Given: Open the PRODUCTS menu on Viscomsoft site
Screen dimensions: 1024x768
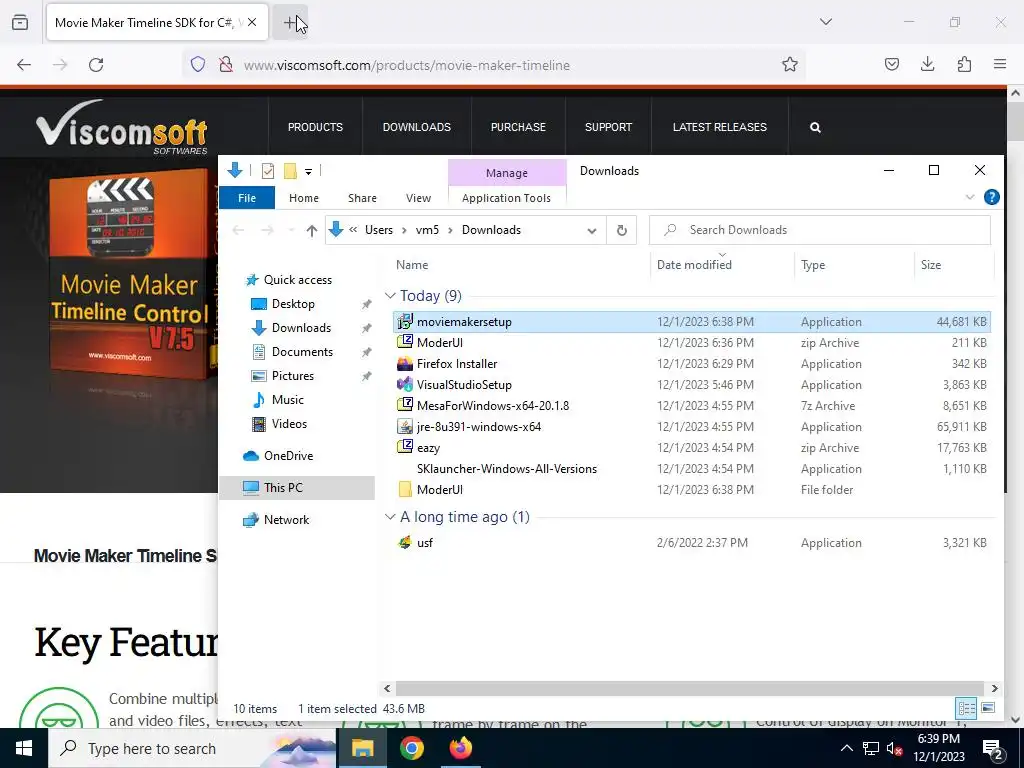Looking at the screenshot, I should 315,127.
